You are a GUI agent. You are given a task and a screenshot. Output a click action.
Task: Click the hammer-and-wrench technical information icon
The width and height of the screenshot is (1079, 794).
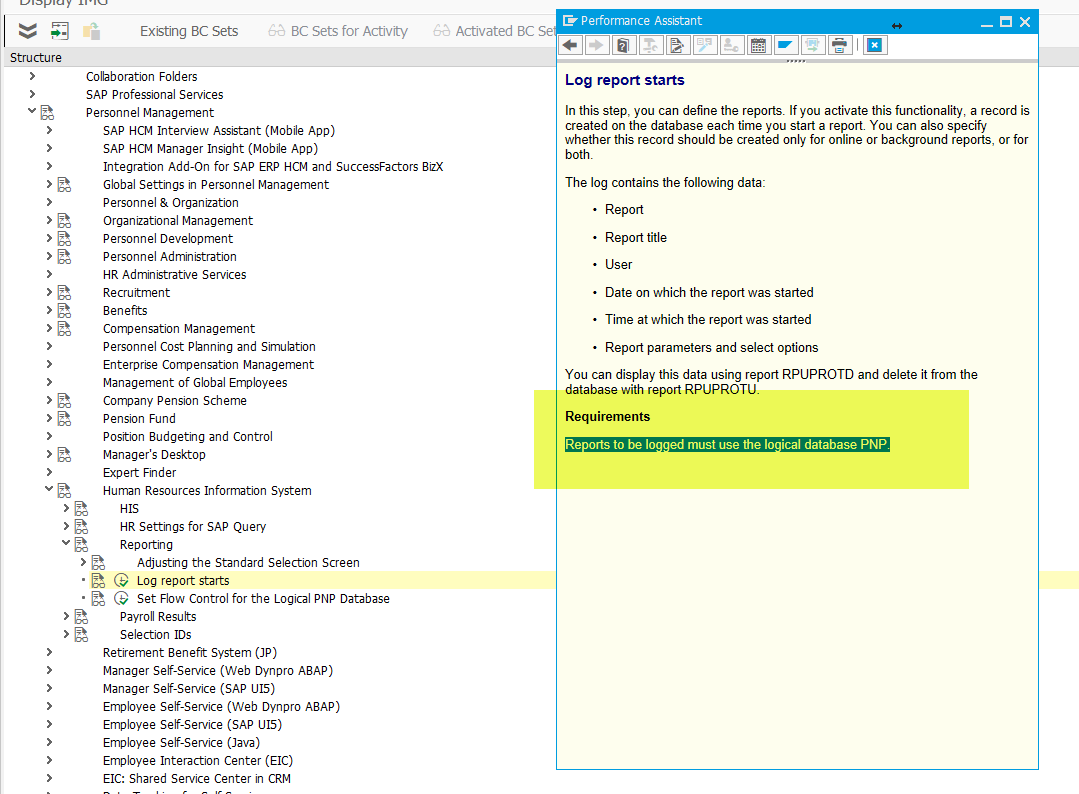coord(650,45)
